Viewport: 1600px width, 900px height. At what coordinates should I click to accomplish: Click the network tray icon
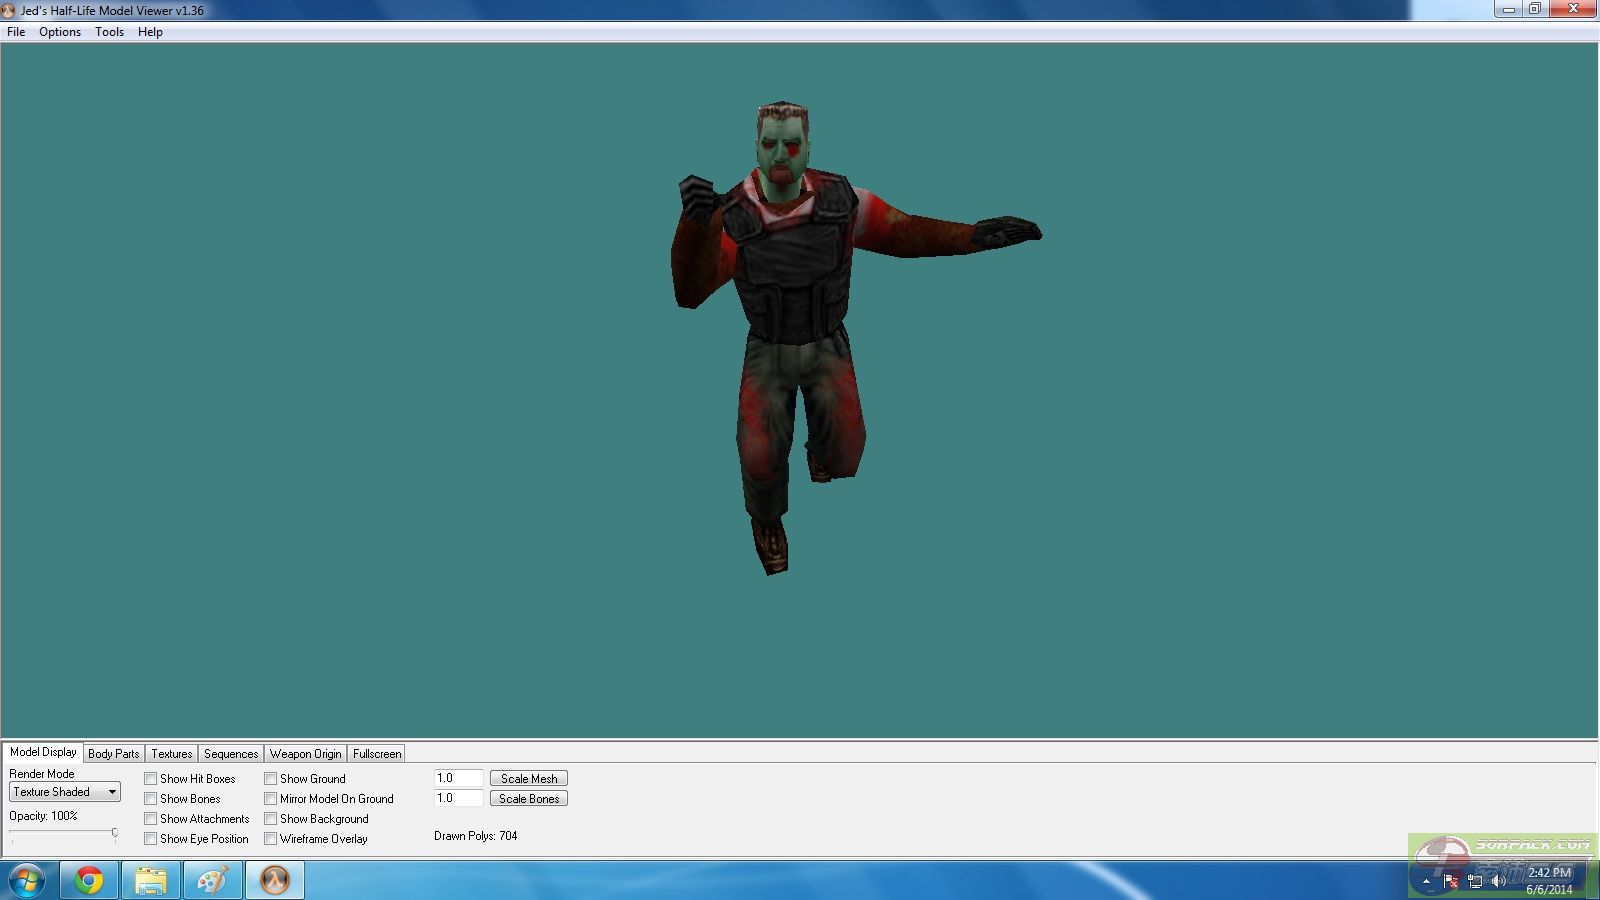click(x=1474, y=881)
